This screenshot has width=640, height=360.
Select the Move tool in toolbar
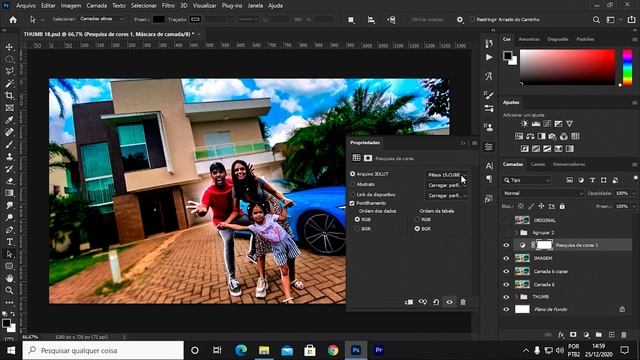(x=9, y=47)
